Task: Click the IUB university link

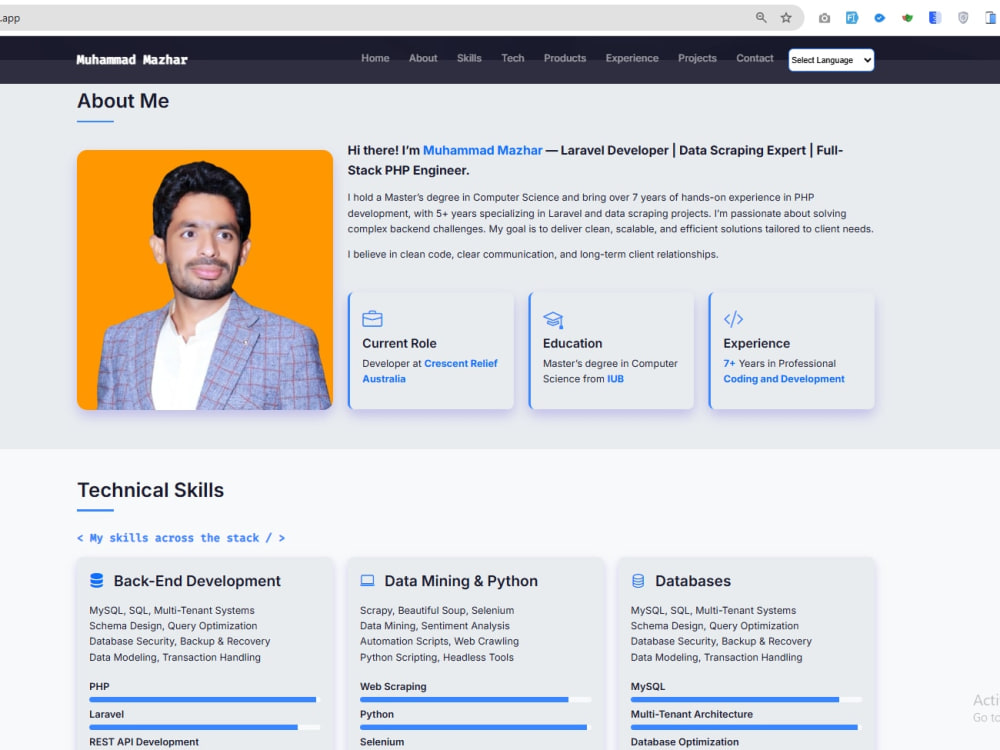Action: coord(615,379)
